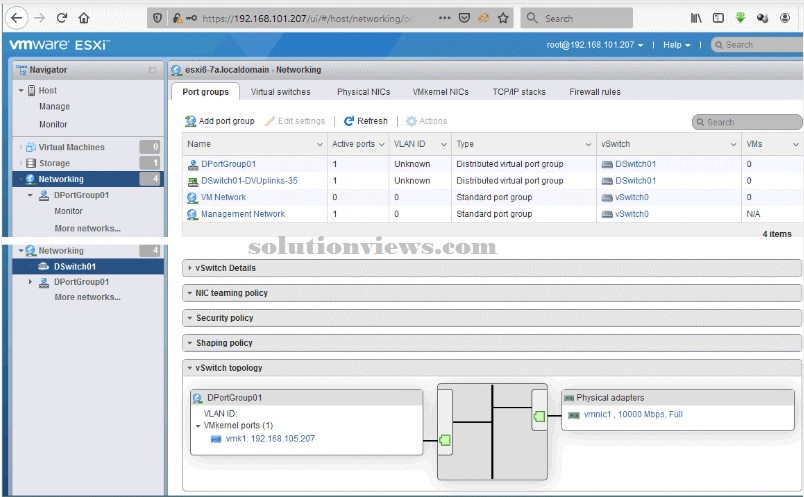This screenshot has height=497, width=804.
Task: Click the ESXi header Search field
Action: click(x=757, y=45)
